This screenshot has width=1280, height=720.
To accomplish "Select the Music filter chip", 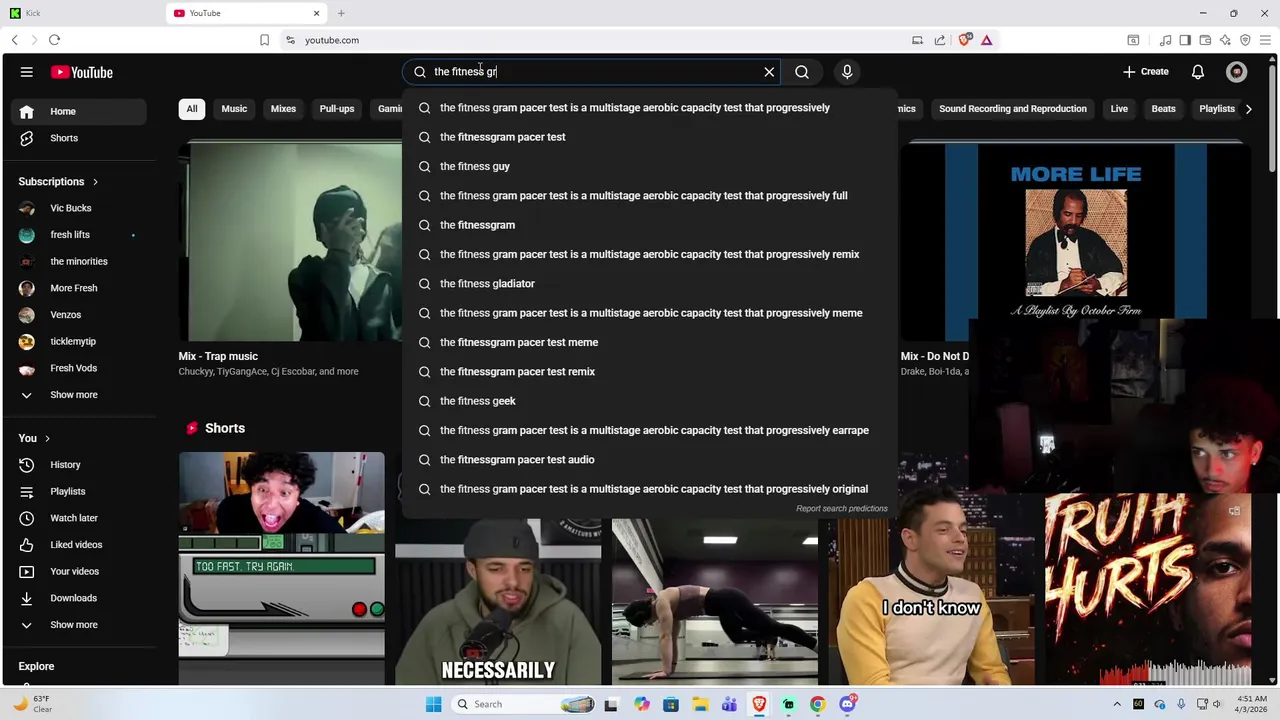I will pos(234,109).
